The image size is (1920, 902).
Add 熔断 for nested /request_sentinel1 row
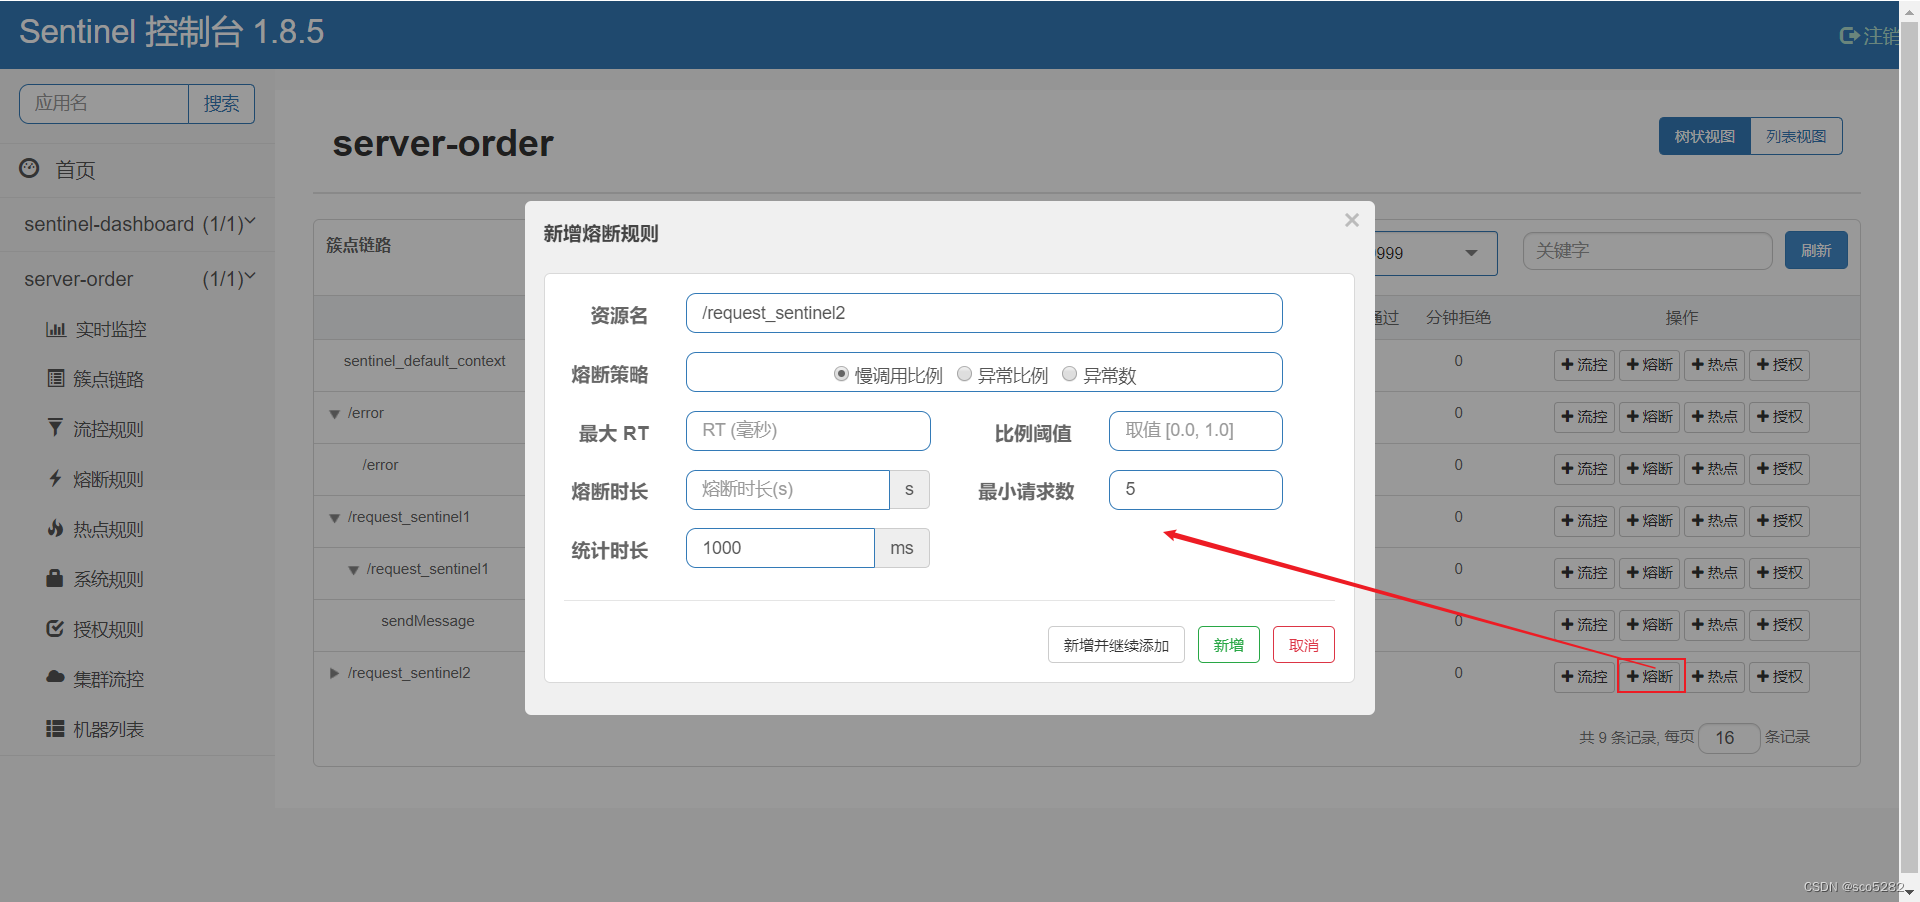[1649, 573]
